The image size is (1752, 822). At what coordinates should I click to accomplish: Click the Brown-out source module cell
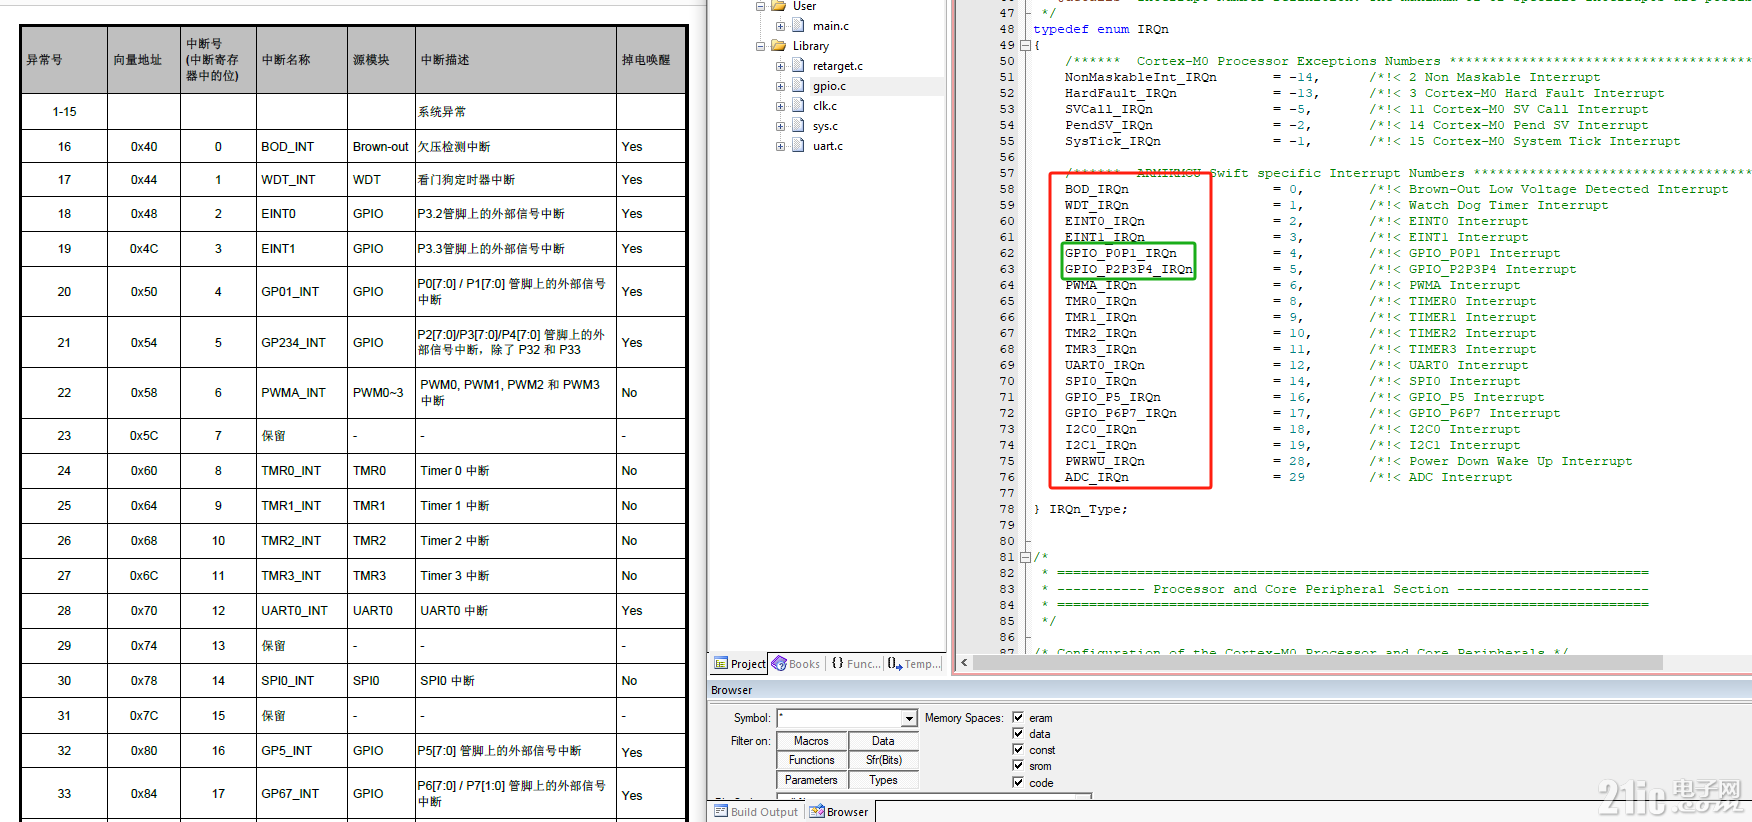click(x=380, y=147)
